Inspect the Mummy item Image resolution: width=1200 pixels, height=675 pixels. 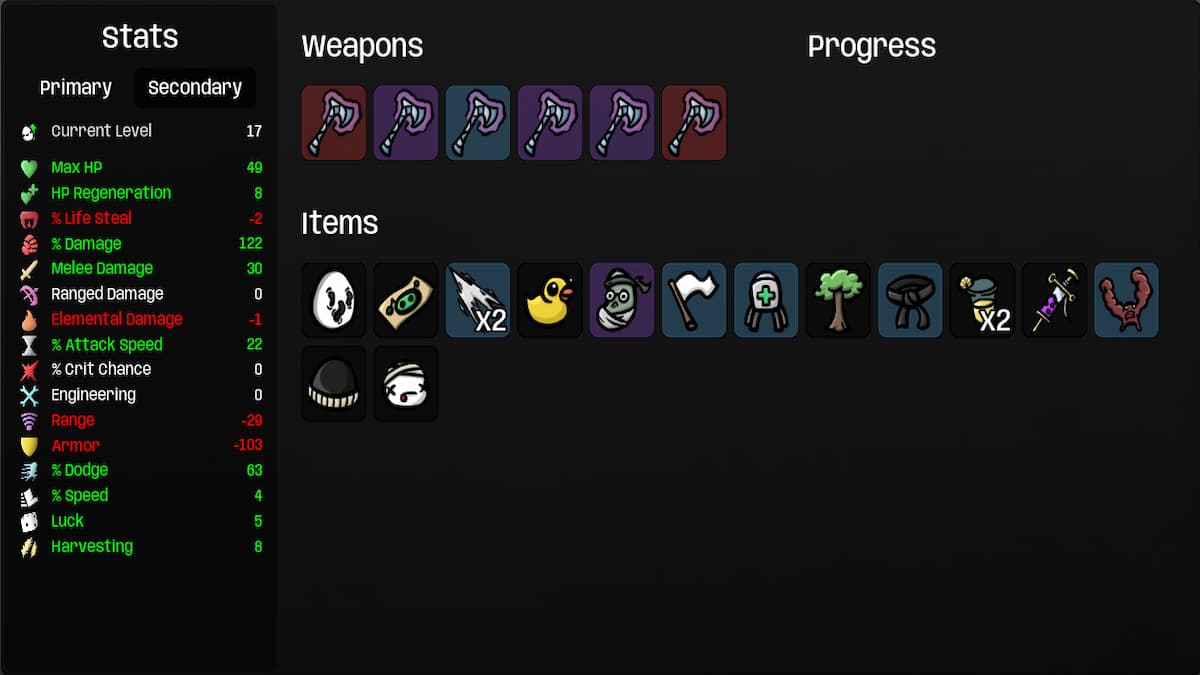(621, 299)
